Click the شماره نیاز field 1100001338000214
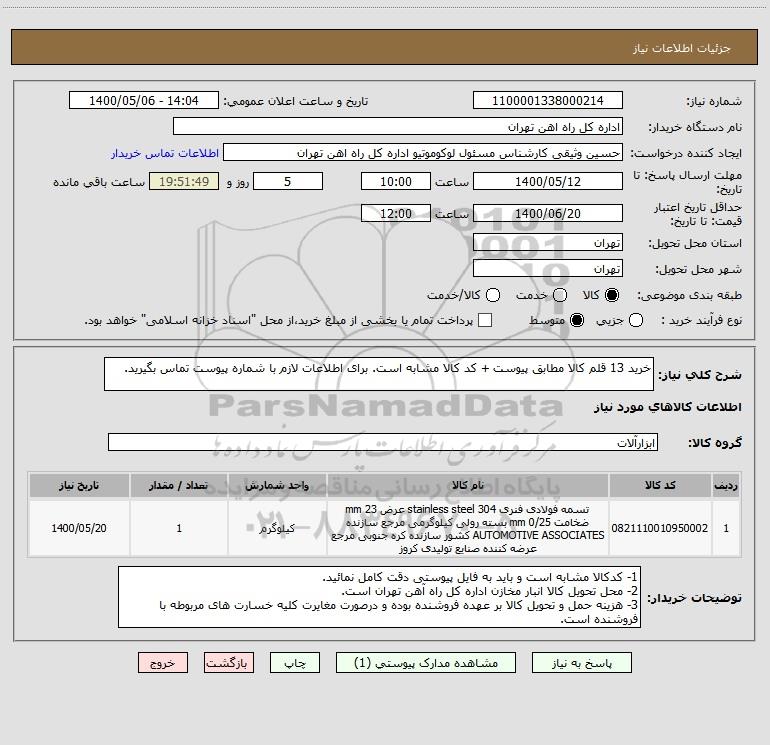 [548, 101]
